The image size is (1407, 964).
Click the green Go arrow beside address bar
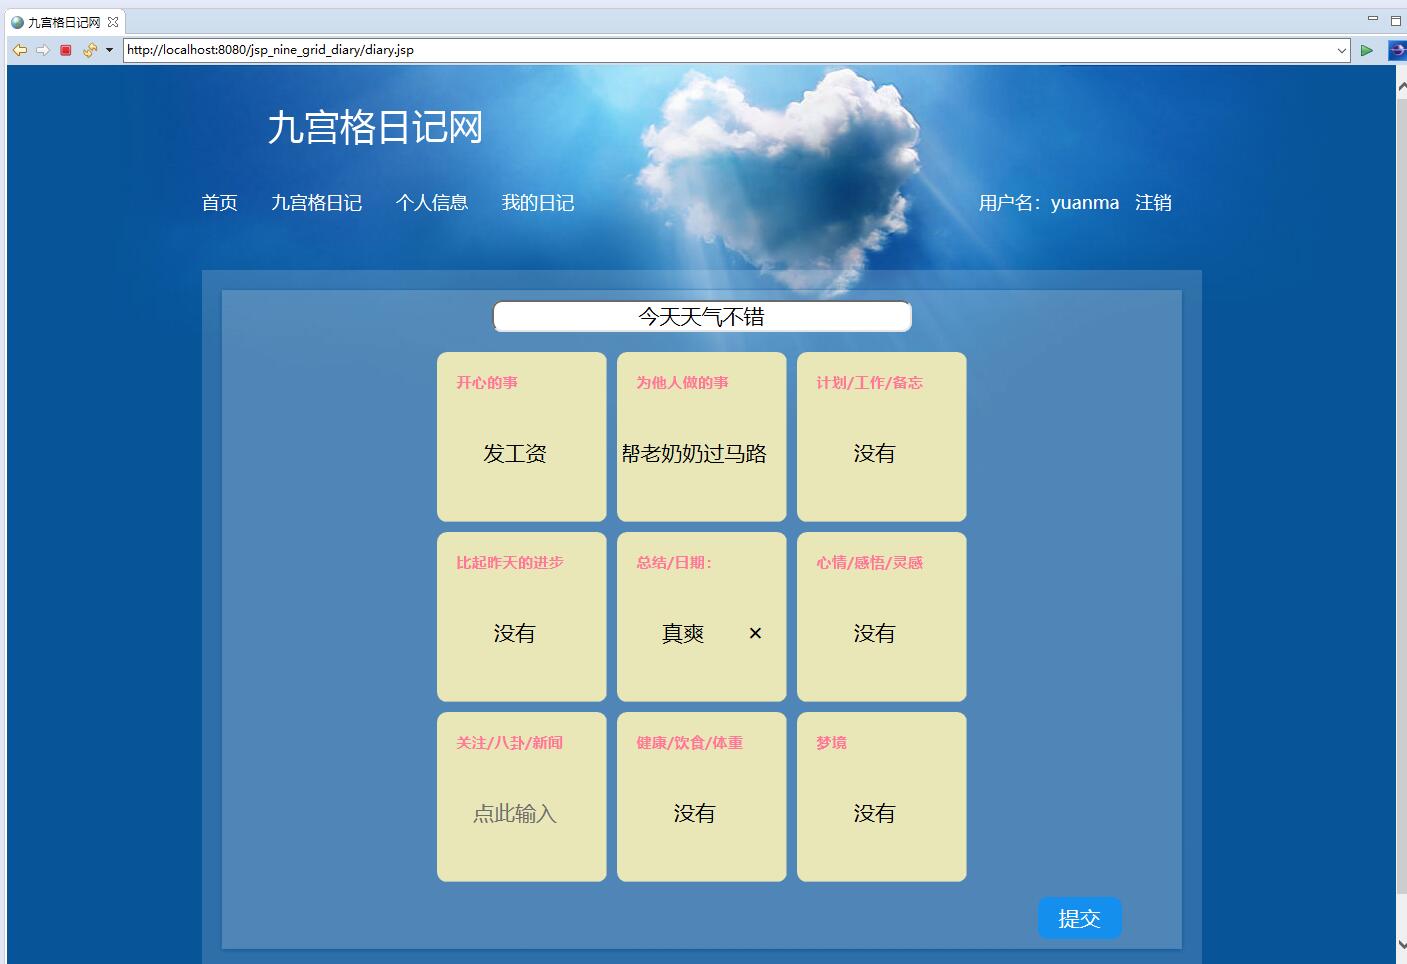[x=1367, y=50]
